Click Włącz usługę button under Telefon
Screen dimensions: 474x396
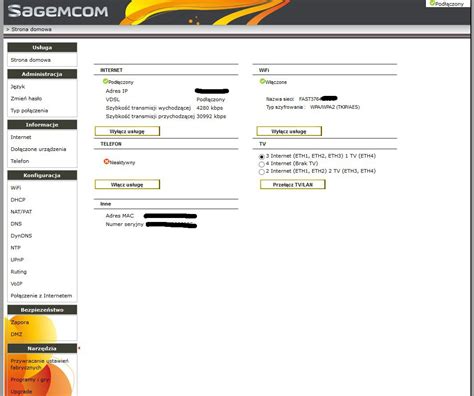pyautogui.click(x=127, y=184)
